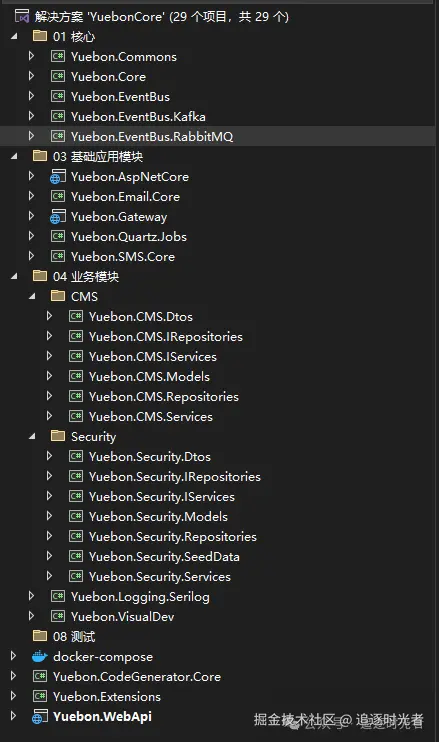Click the C# icon beside Yuebon.VisualDev
This screenshot has width=439, height=742.
58,616
